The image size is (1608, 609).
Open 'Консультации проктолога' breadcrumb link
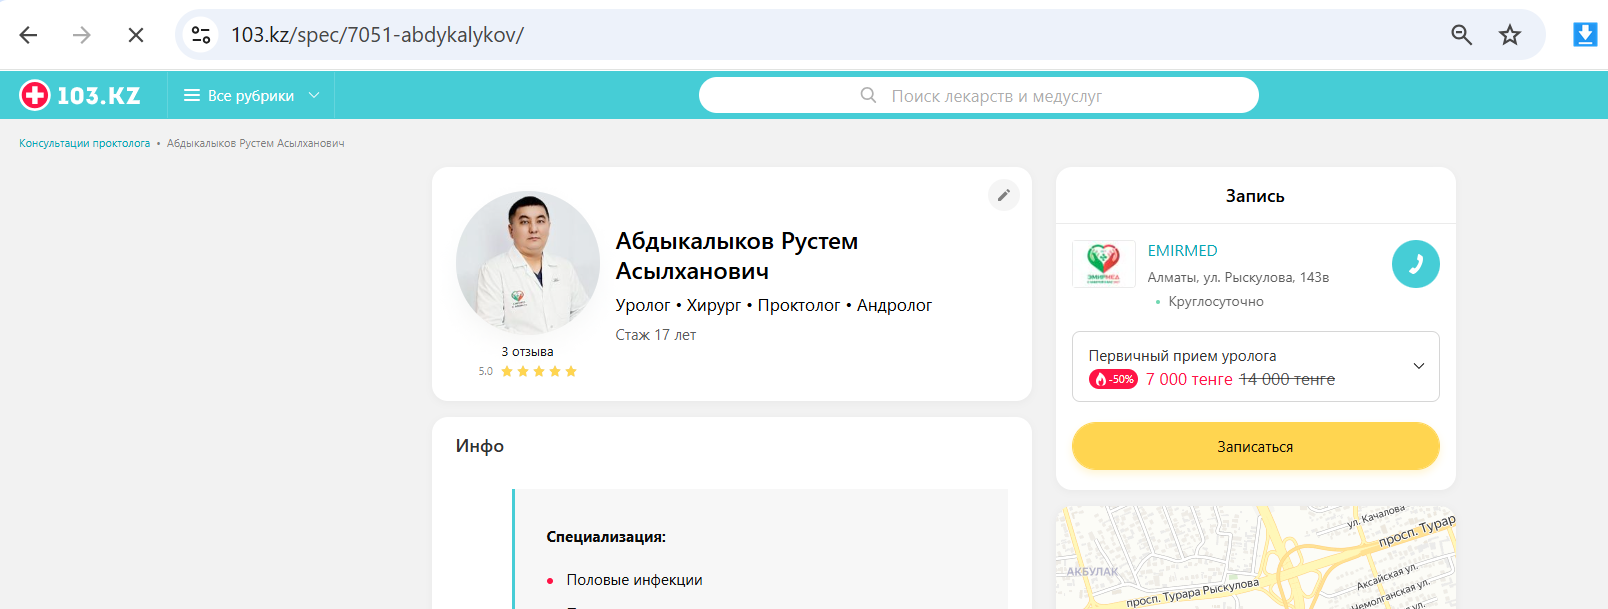(84, 143)
